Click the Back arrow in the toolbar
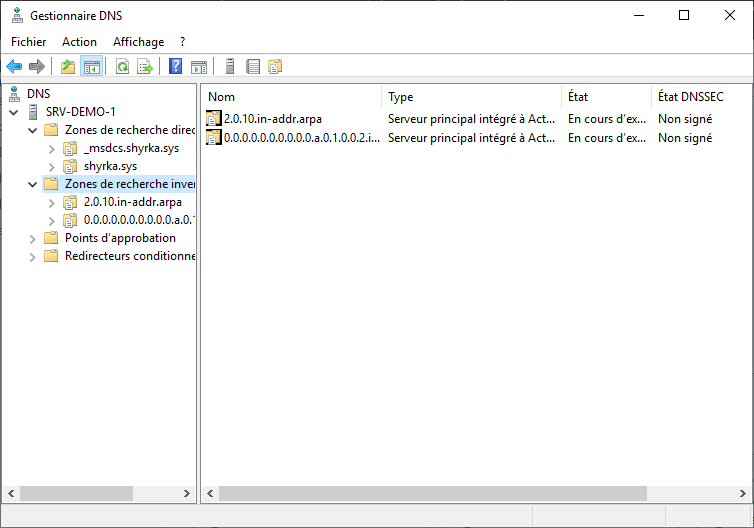This screenshot has height=528, width=754. [x=14, y=67]
